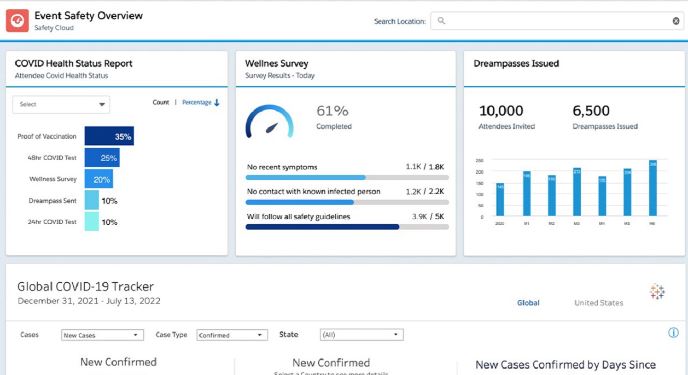Click the No recent symptoms progress bar
The height and width of the screenshot is (375, 688).
[347, 178]
